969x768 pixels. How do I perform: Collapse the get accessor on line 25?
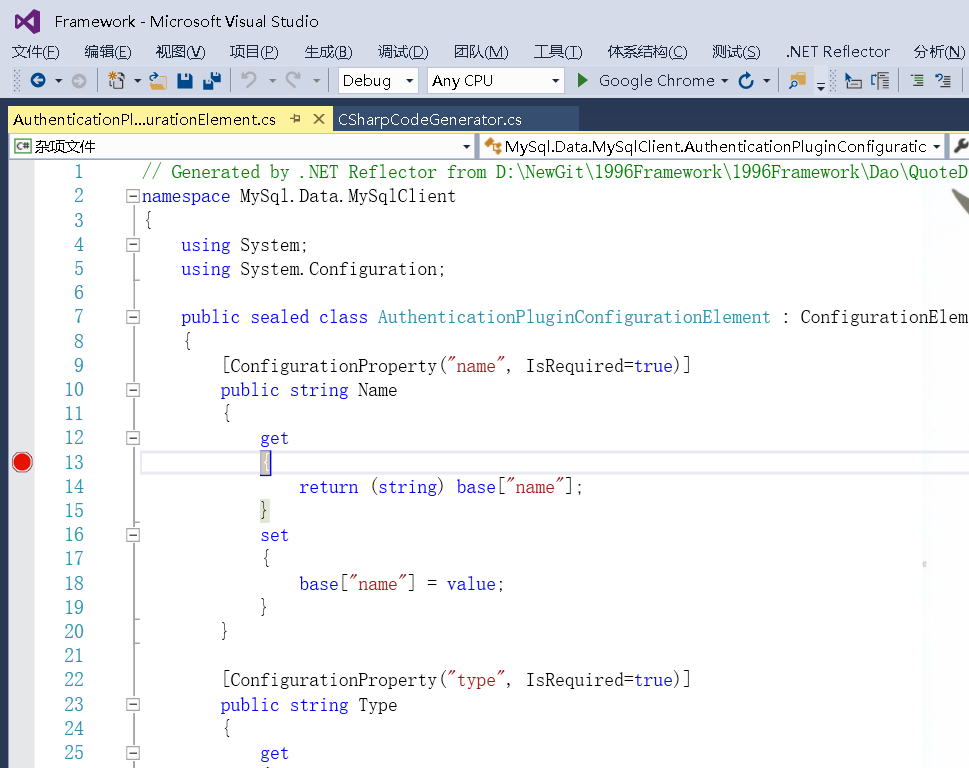click(132, 753)
